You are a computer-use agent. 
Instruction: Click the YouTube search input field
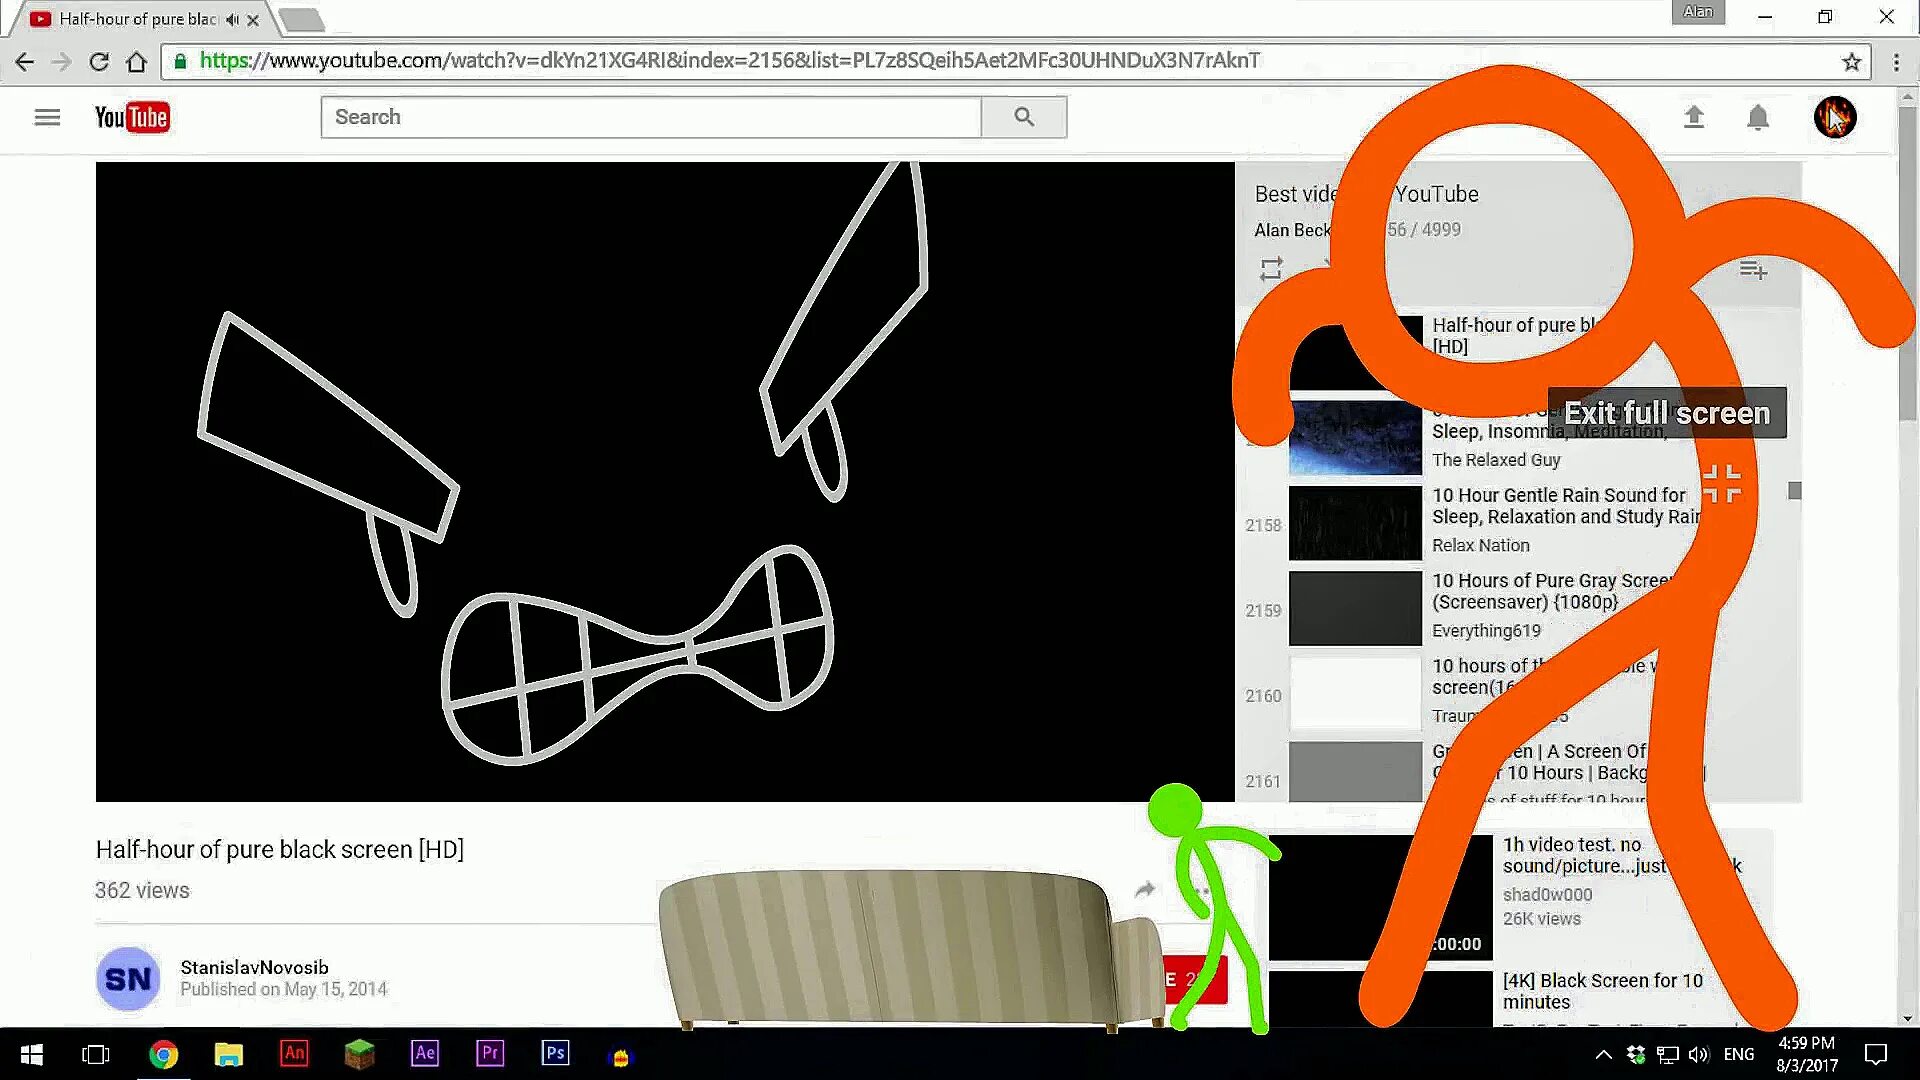650,117
